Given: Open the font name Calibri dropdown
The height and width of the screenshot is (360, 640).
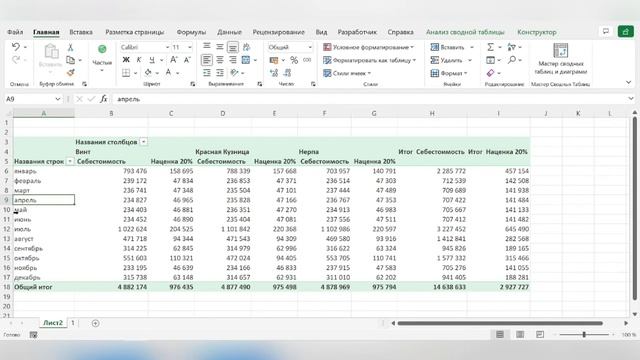Looking at the screenshot, I should pyautogui.click(x=167, y=47).
